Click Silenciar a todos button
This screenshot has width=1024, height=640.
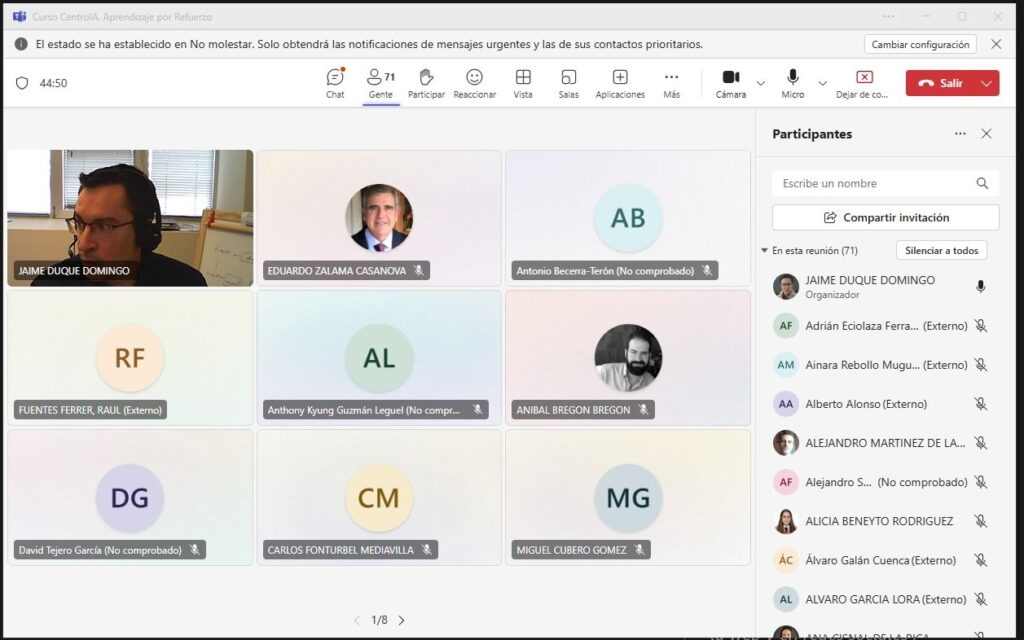[x=941, y=251]
